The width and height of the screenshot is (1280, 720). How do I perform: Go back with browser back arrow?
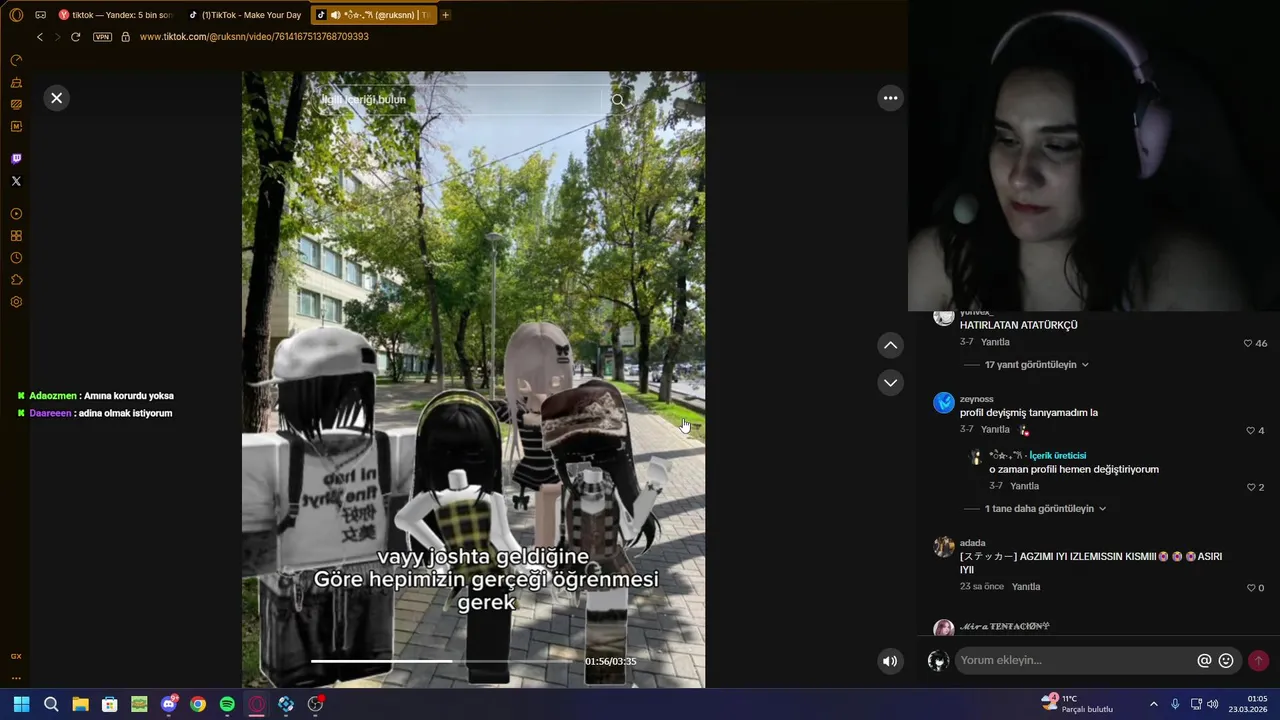click(40, 37)
